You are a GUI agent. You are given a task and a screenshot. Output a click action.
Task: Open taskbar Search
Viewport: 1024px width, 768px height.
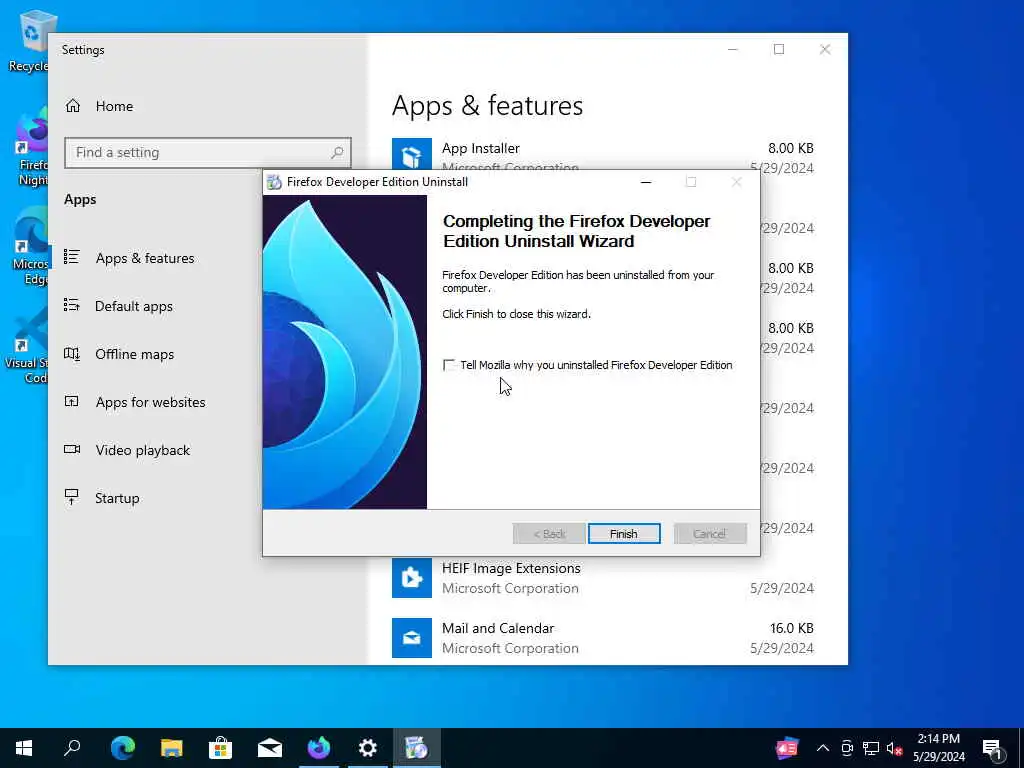(x=72, y=748)
